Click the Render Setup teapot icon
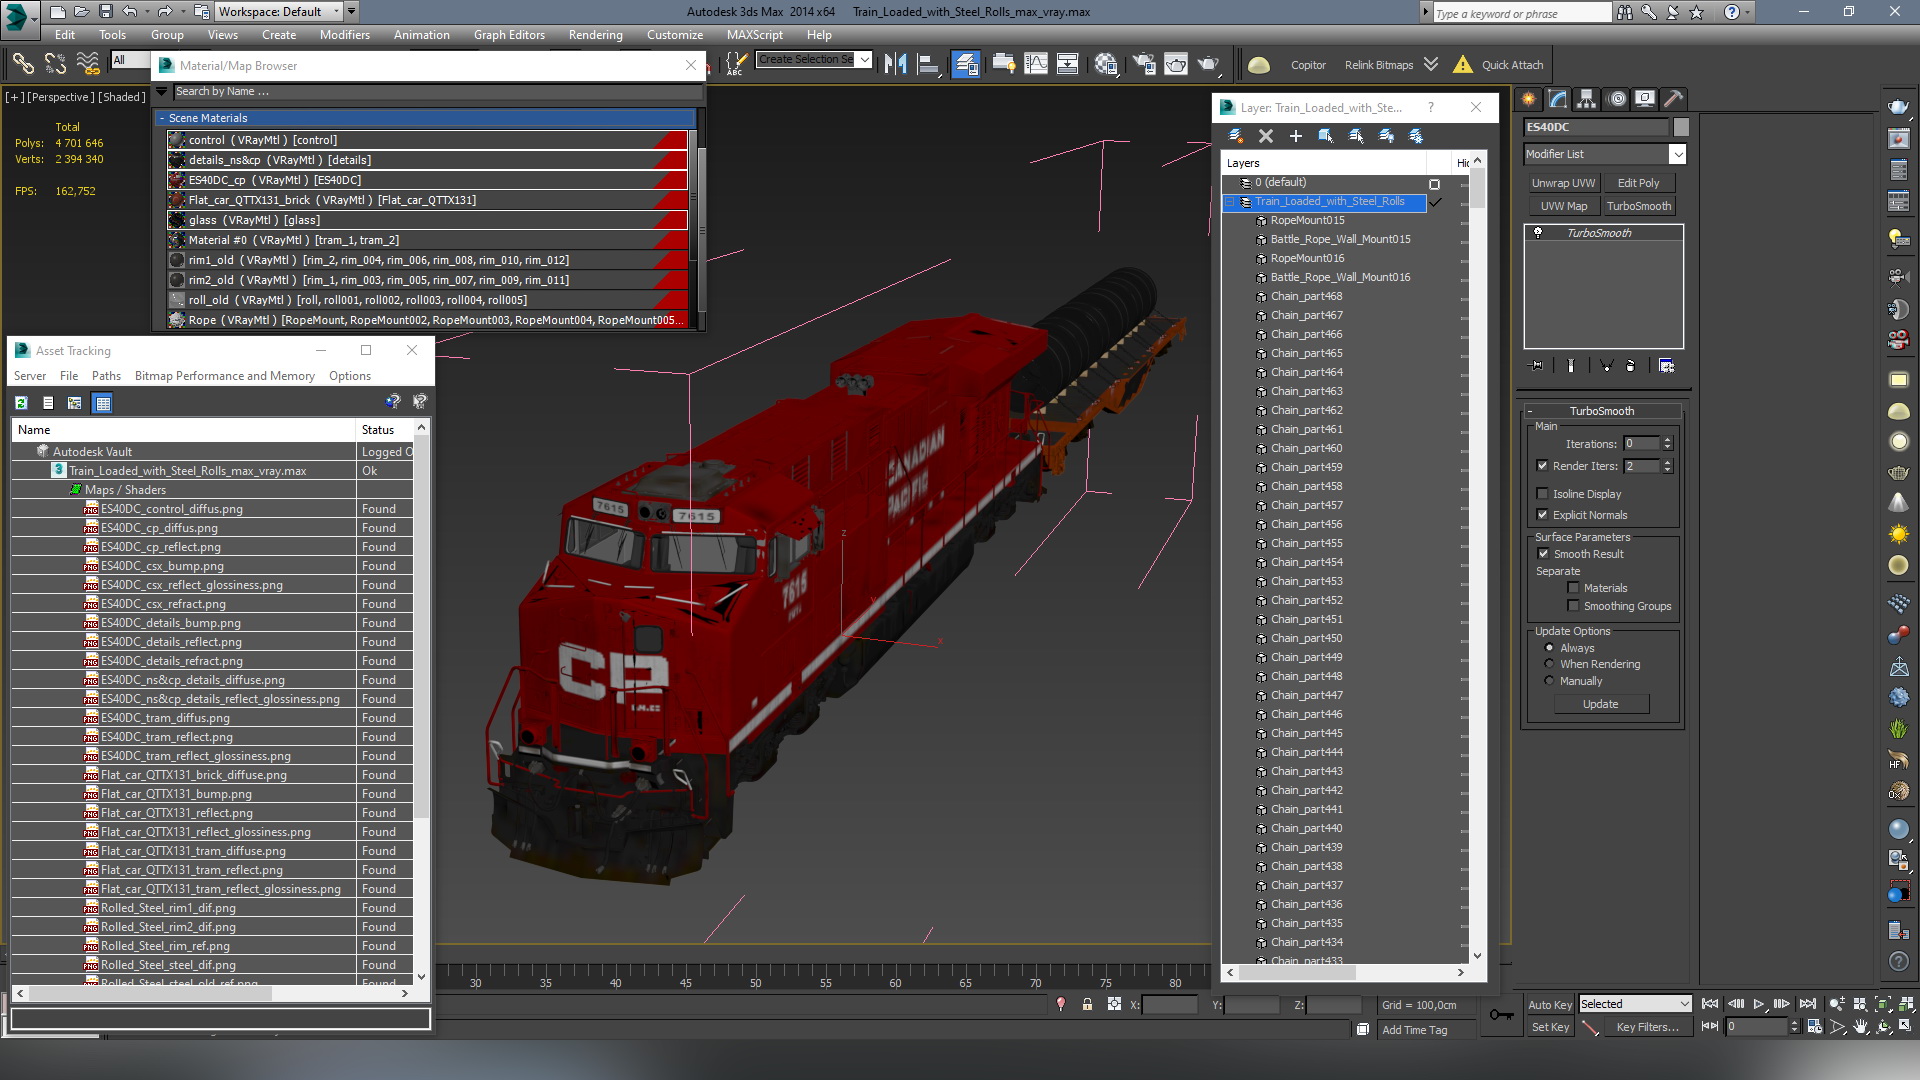 (1144, 64)
